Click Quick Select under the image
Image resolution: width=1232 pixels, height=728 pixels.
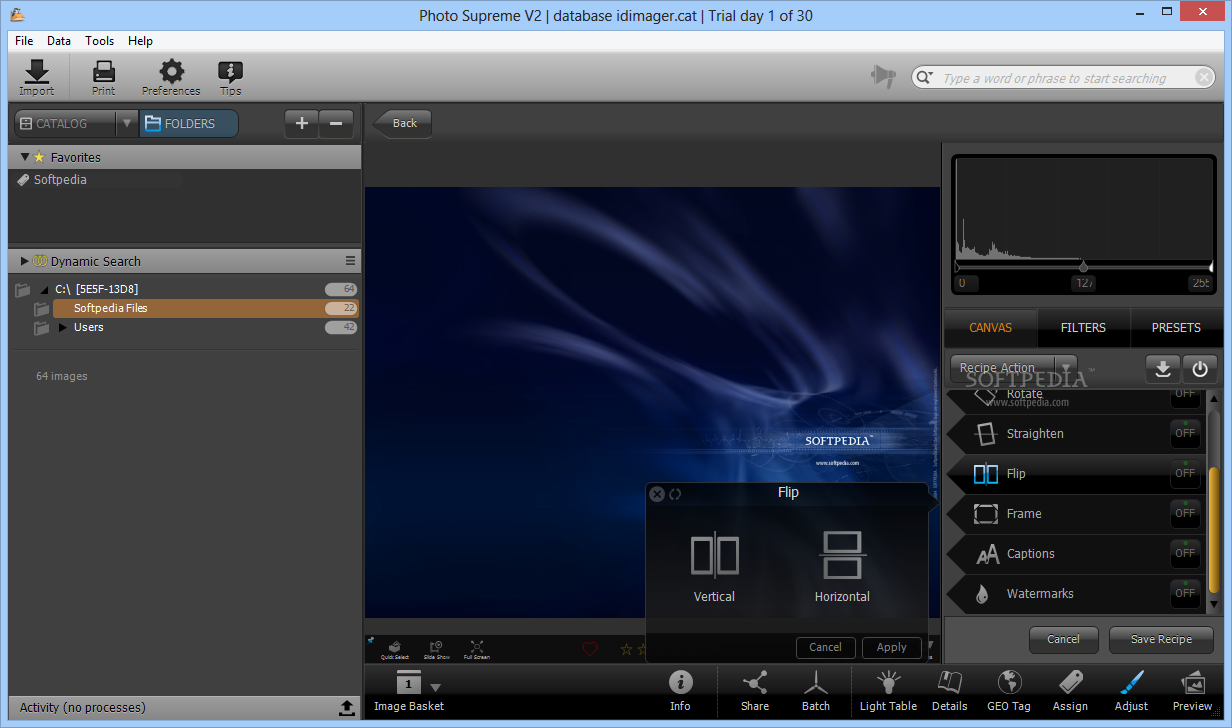(394, 650)
